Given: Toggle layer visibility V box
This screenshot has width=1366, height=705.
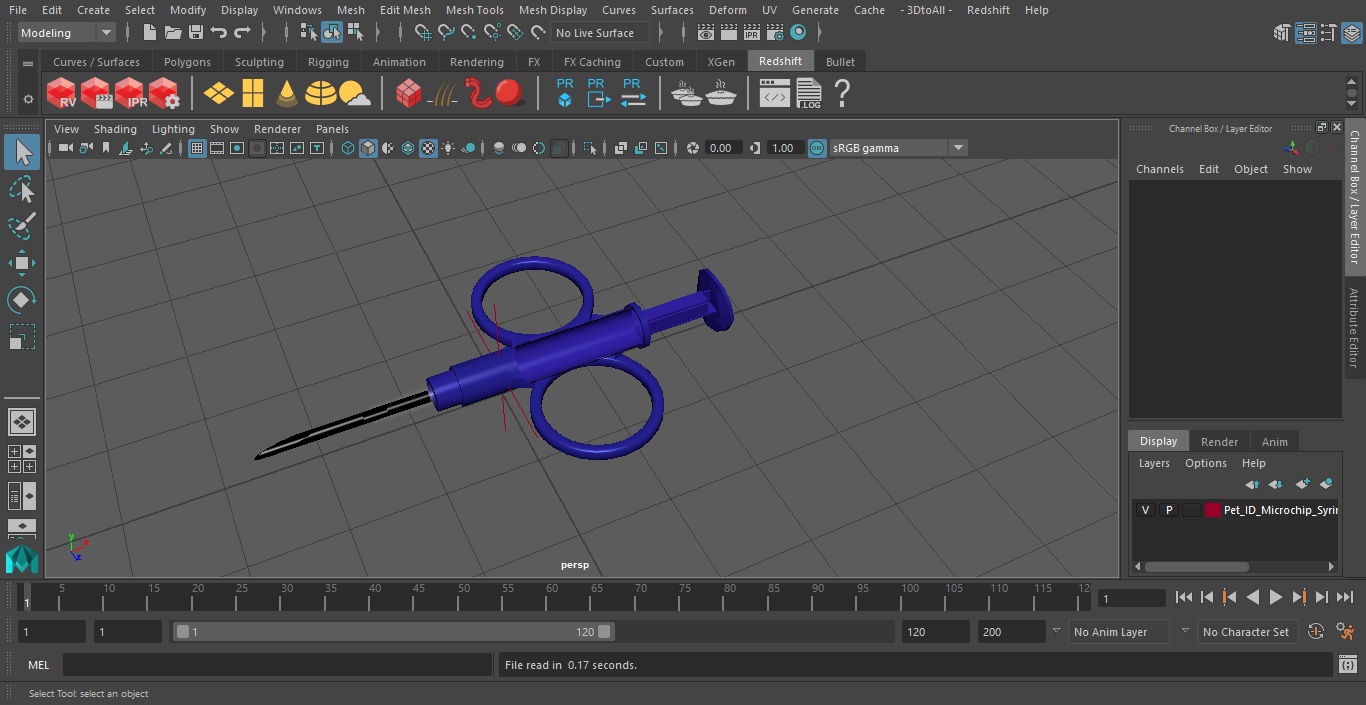Looking at the screenshot, I should 1146,510.
